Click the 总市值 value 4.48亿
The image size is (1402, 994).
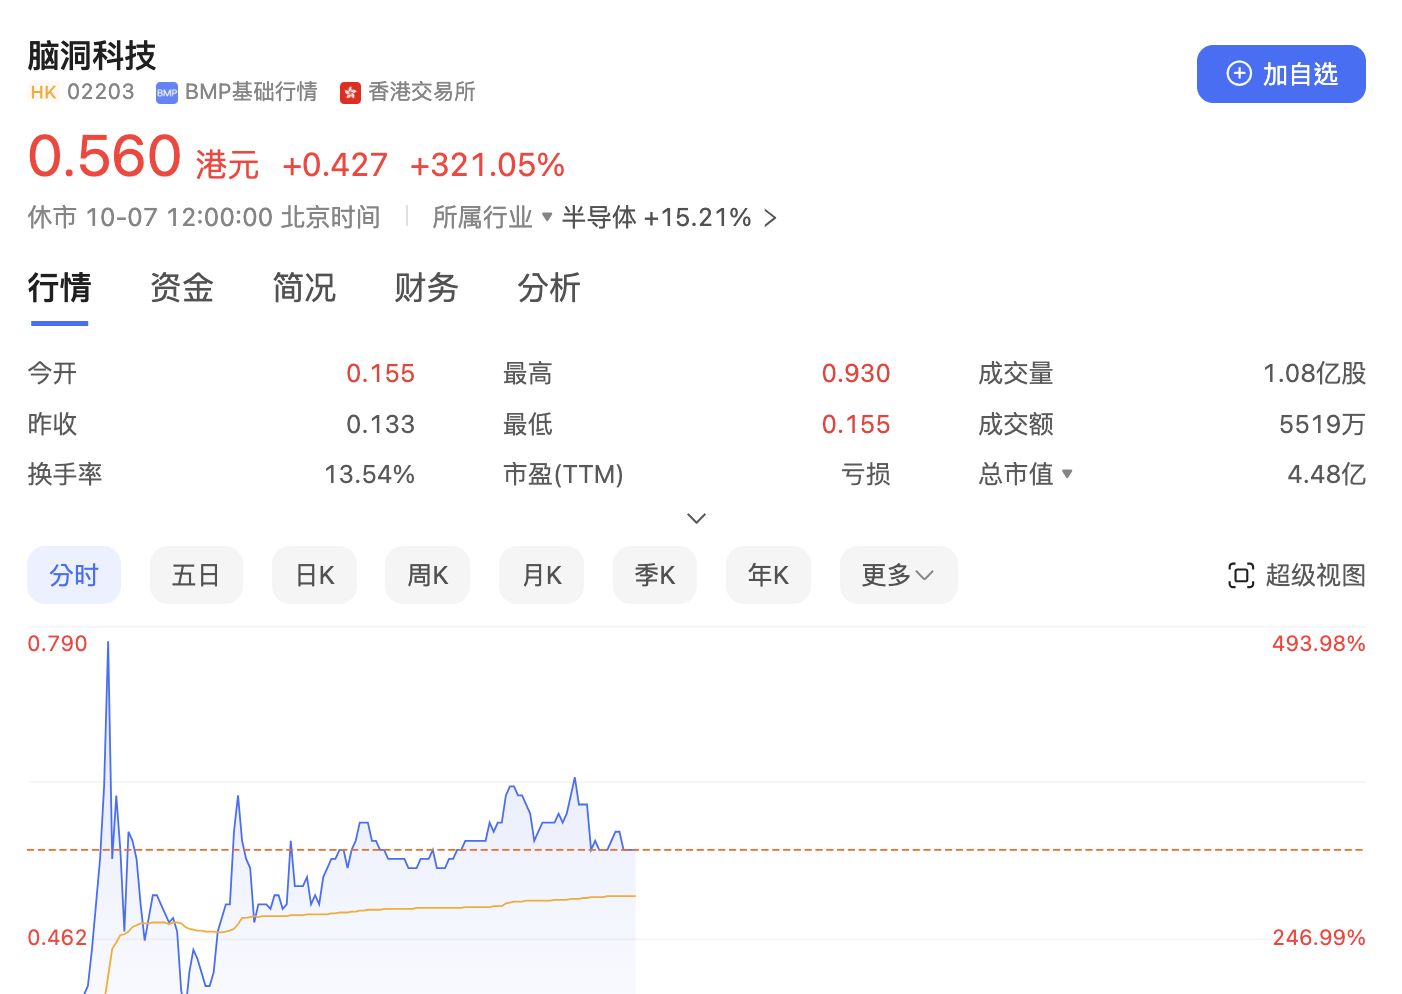(1326, 474)
